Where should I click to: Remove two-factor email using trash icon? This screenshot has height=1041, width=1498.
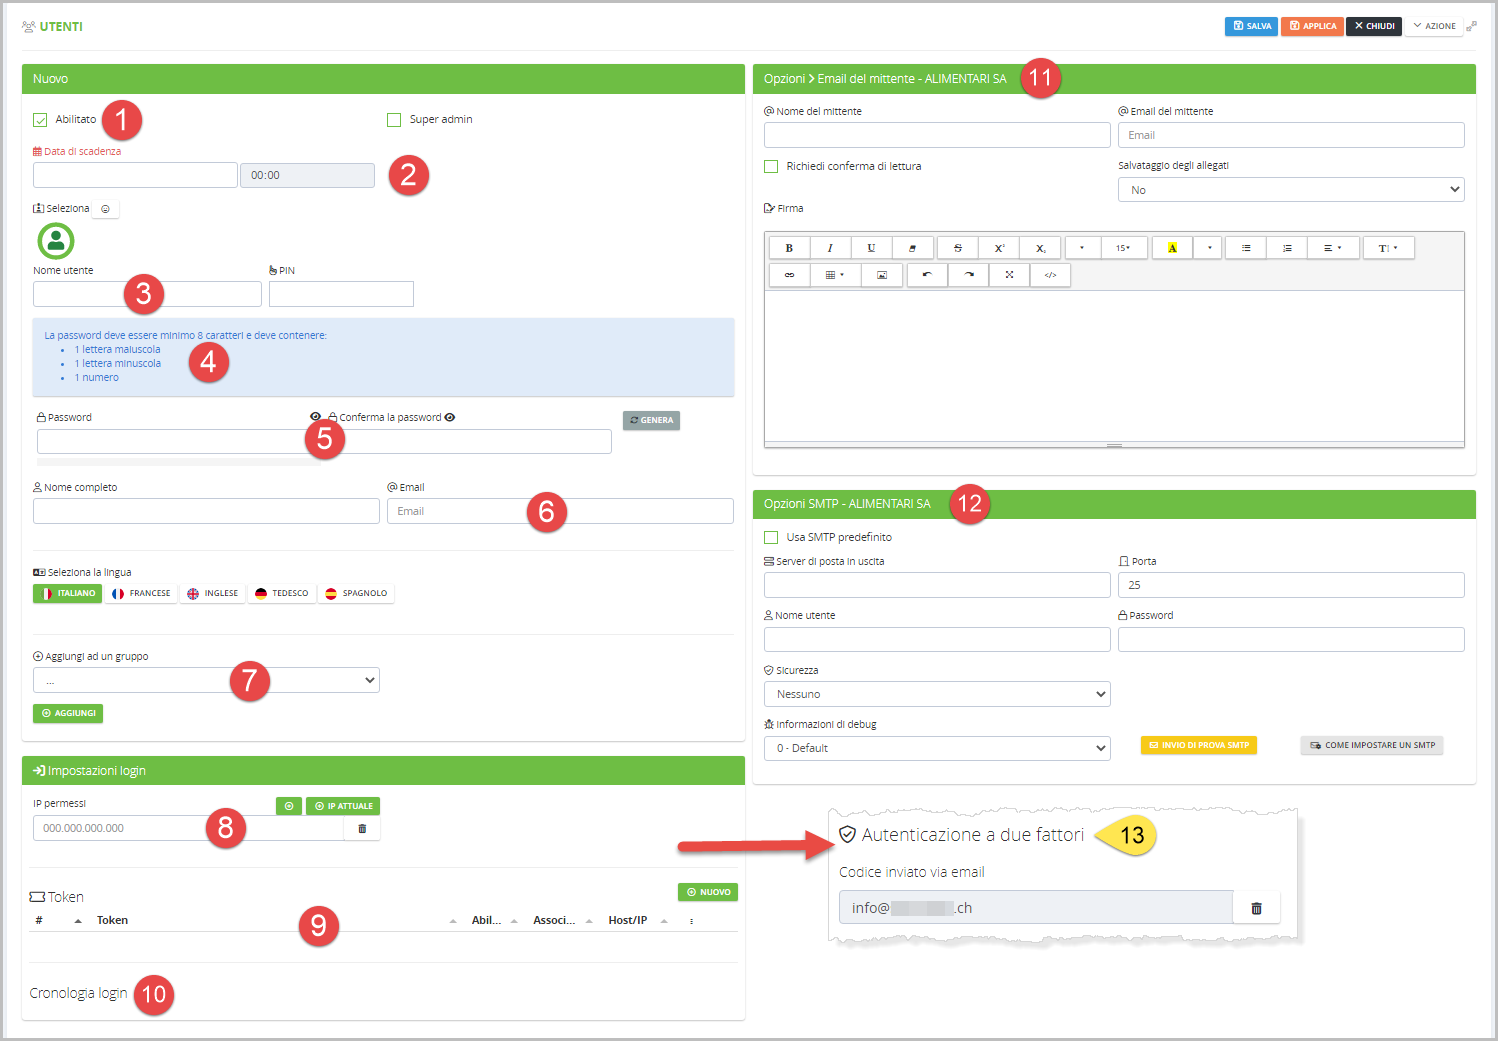click(x=1256, y=908)
